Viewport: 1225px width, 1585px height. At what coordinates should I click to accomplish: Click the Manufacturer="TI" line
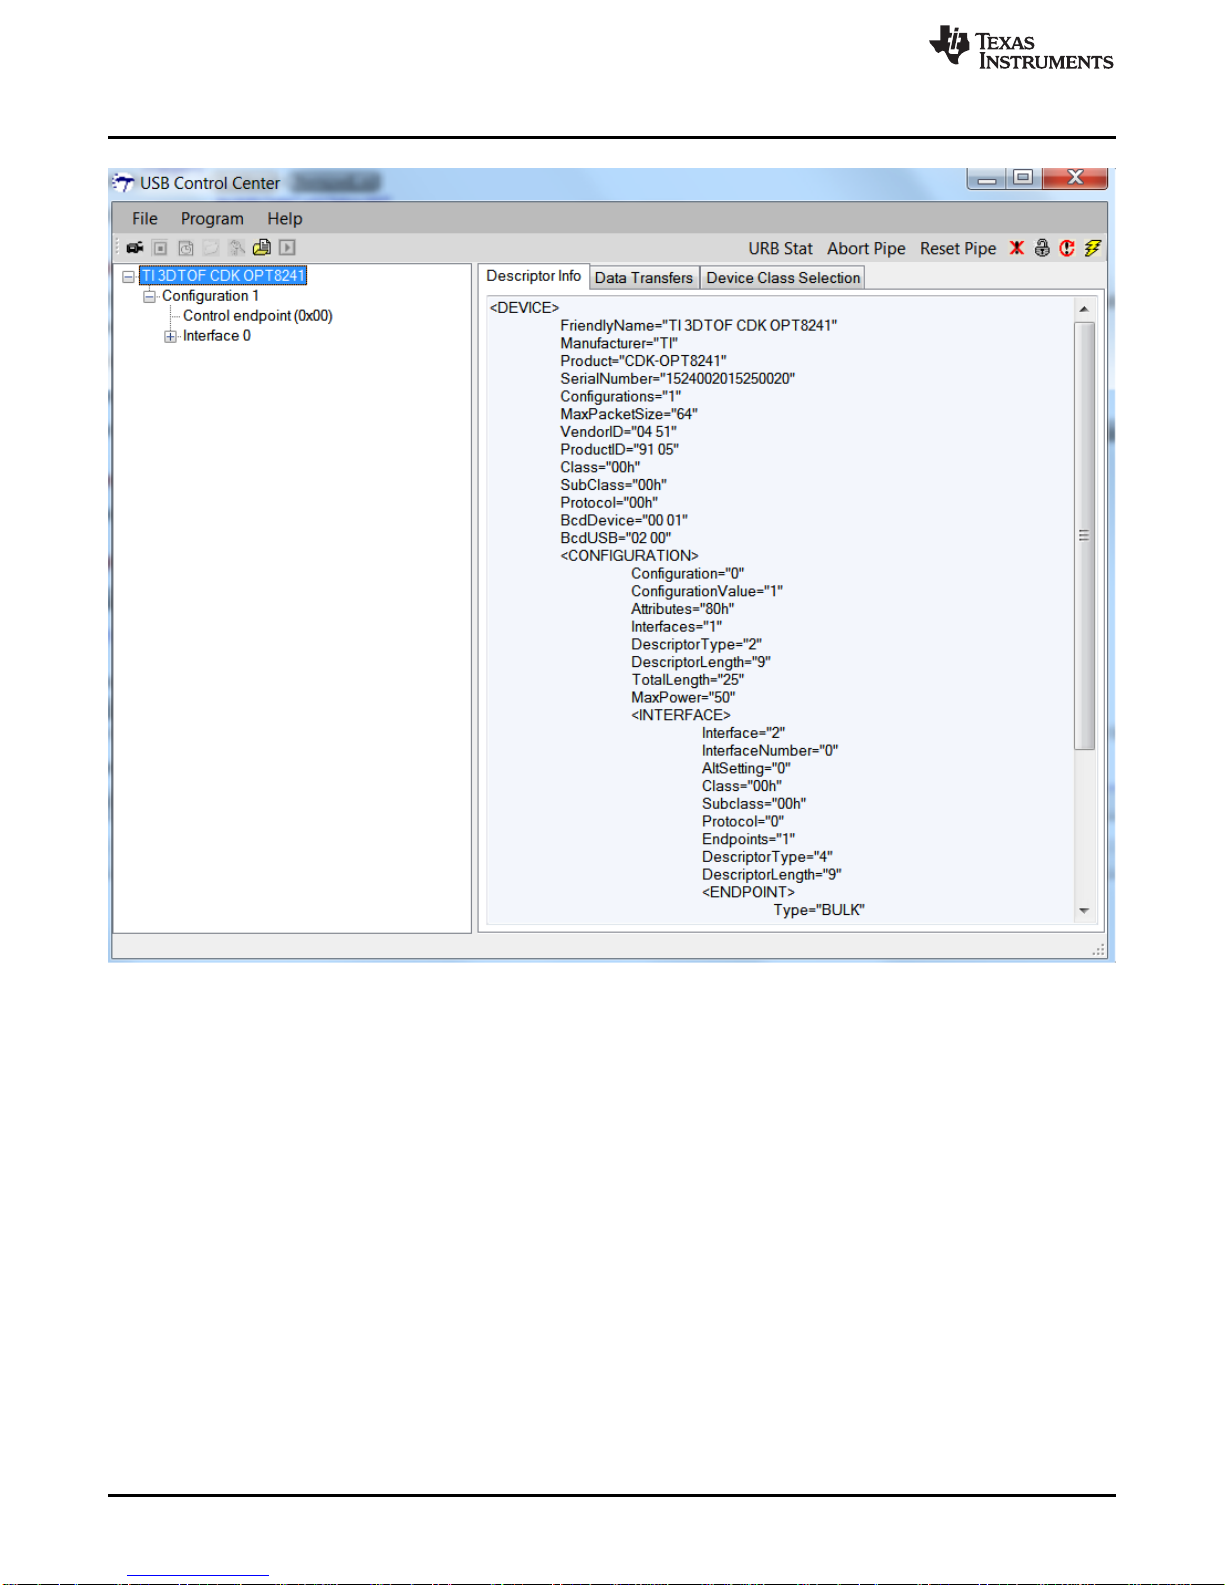[x=619, y=343]
